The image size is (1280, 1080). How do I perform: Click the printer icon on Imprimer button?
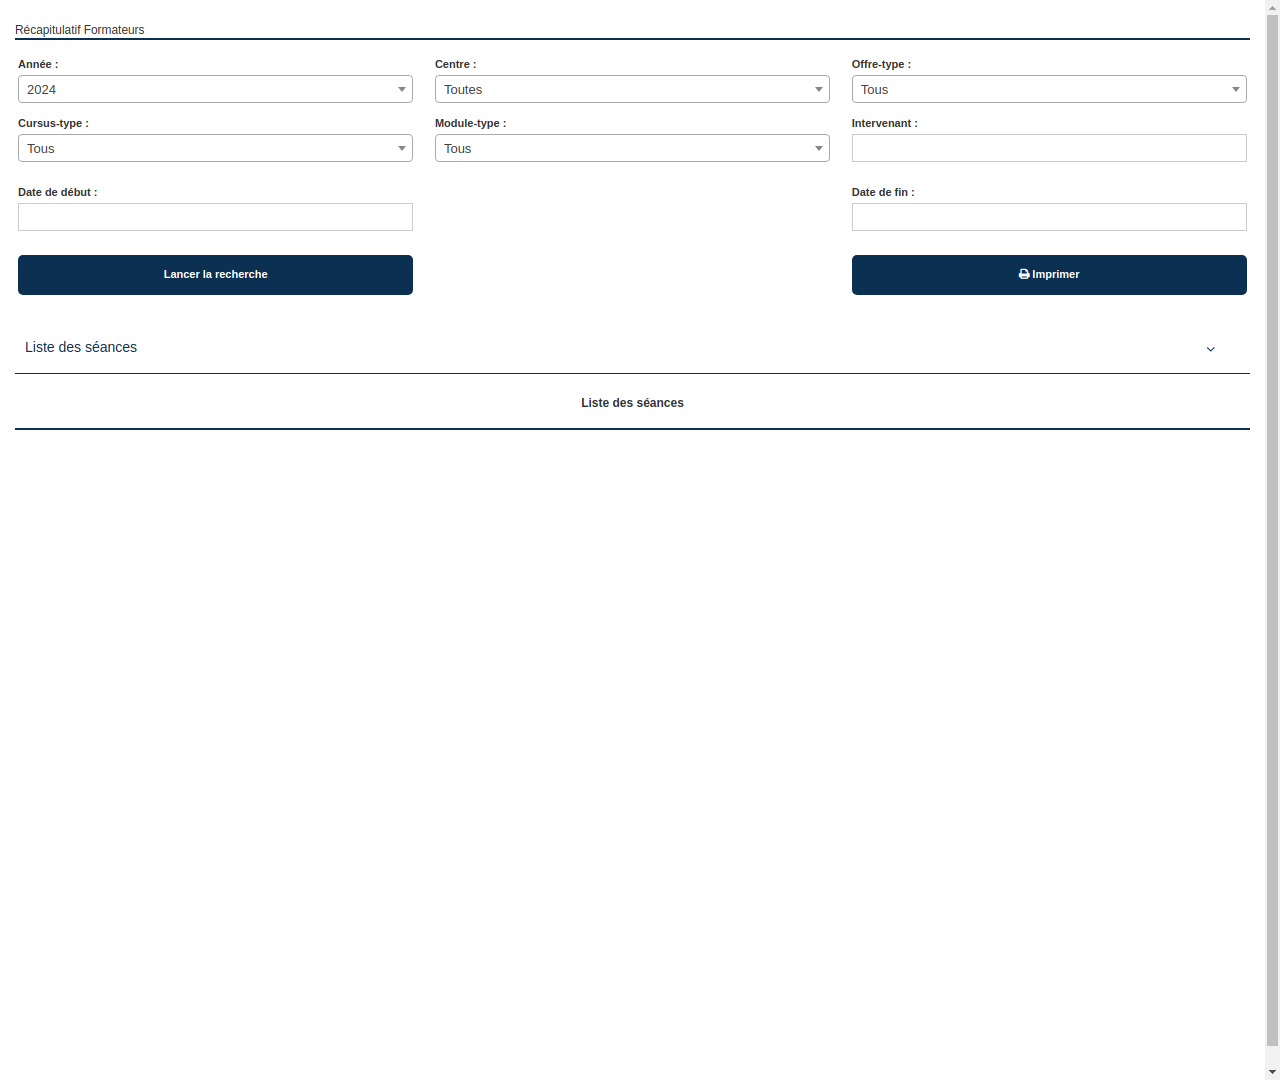click(1023, 274)
